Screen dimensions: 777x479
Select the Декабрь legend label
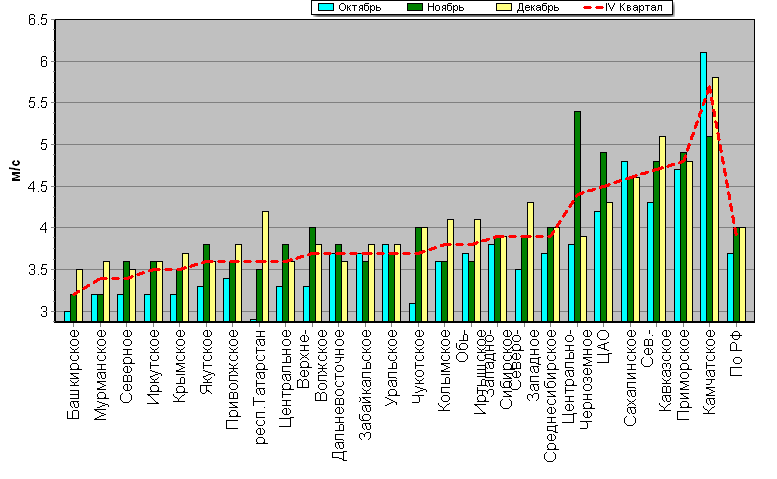click(537, 7)
